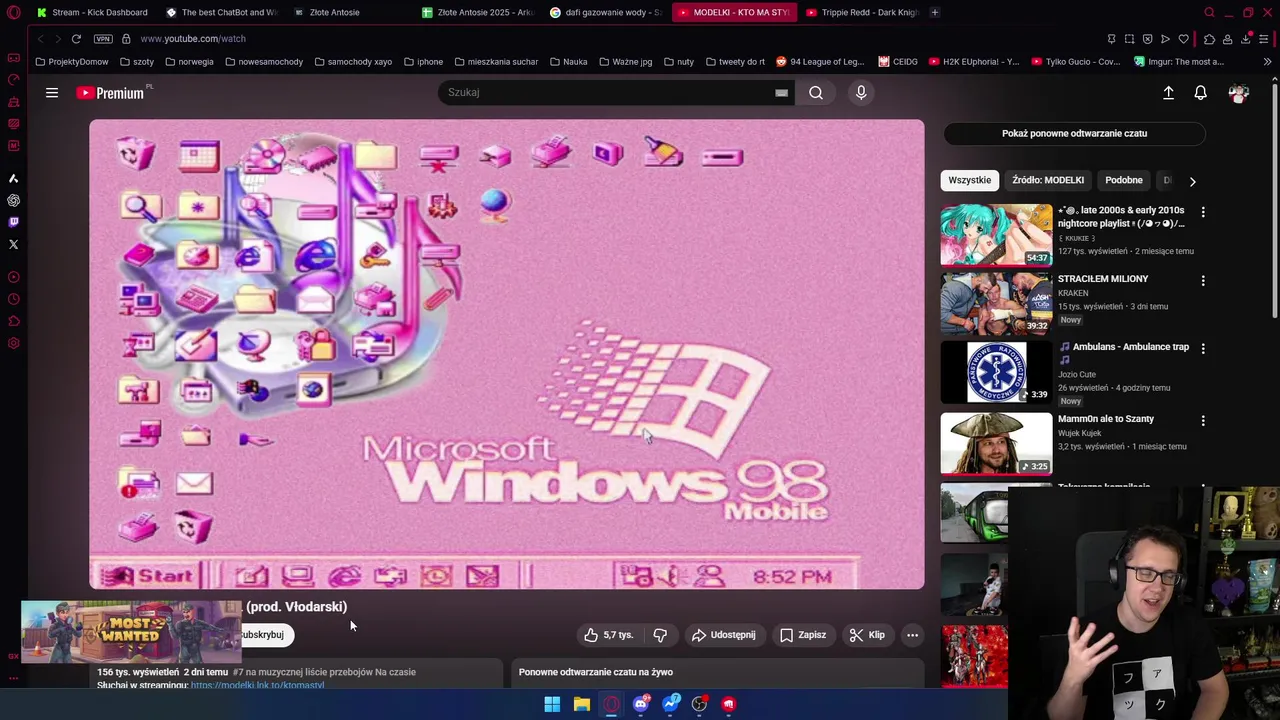Open options menu for nightcore playlist video

(1203, 212)
